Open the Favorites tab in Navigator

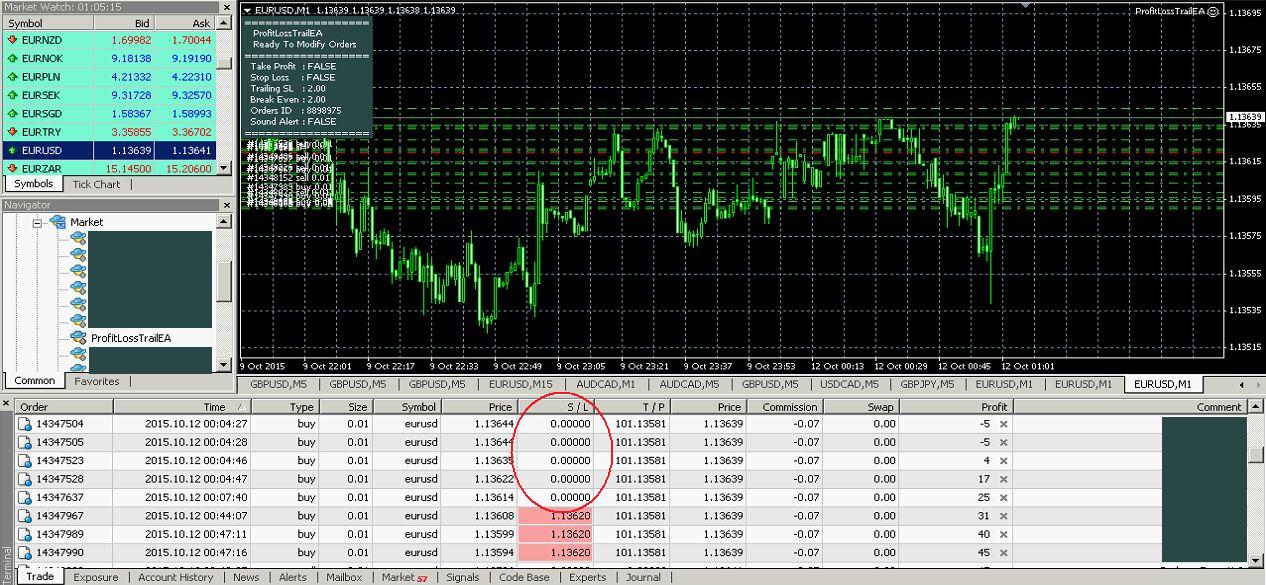(x=97, y=381)
